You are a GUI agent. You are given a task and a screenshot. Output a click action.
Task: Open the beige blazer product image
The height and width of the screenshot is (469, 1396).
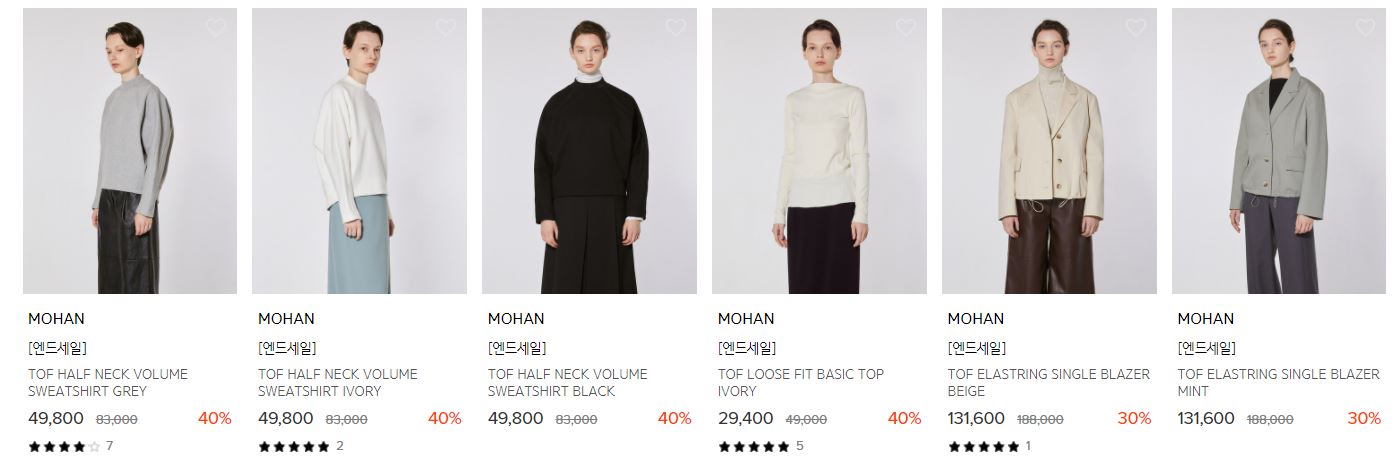tap(1050, 151)
